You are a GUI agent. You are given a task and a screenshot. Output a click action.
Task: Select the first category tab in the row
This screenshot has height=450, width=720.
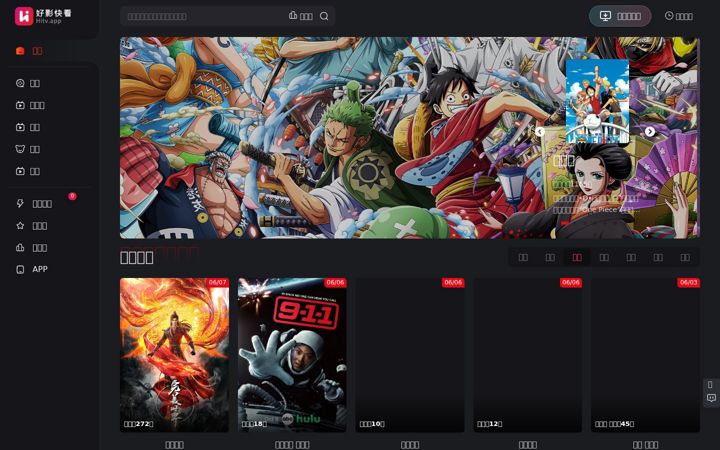tap(523, 258)
